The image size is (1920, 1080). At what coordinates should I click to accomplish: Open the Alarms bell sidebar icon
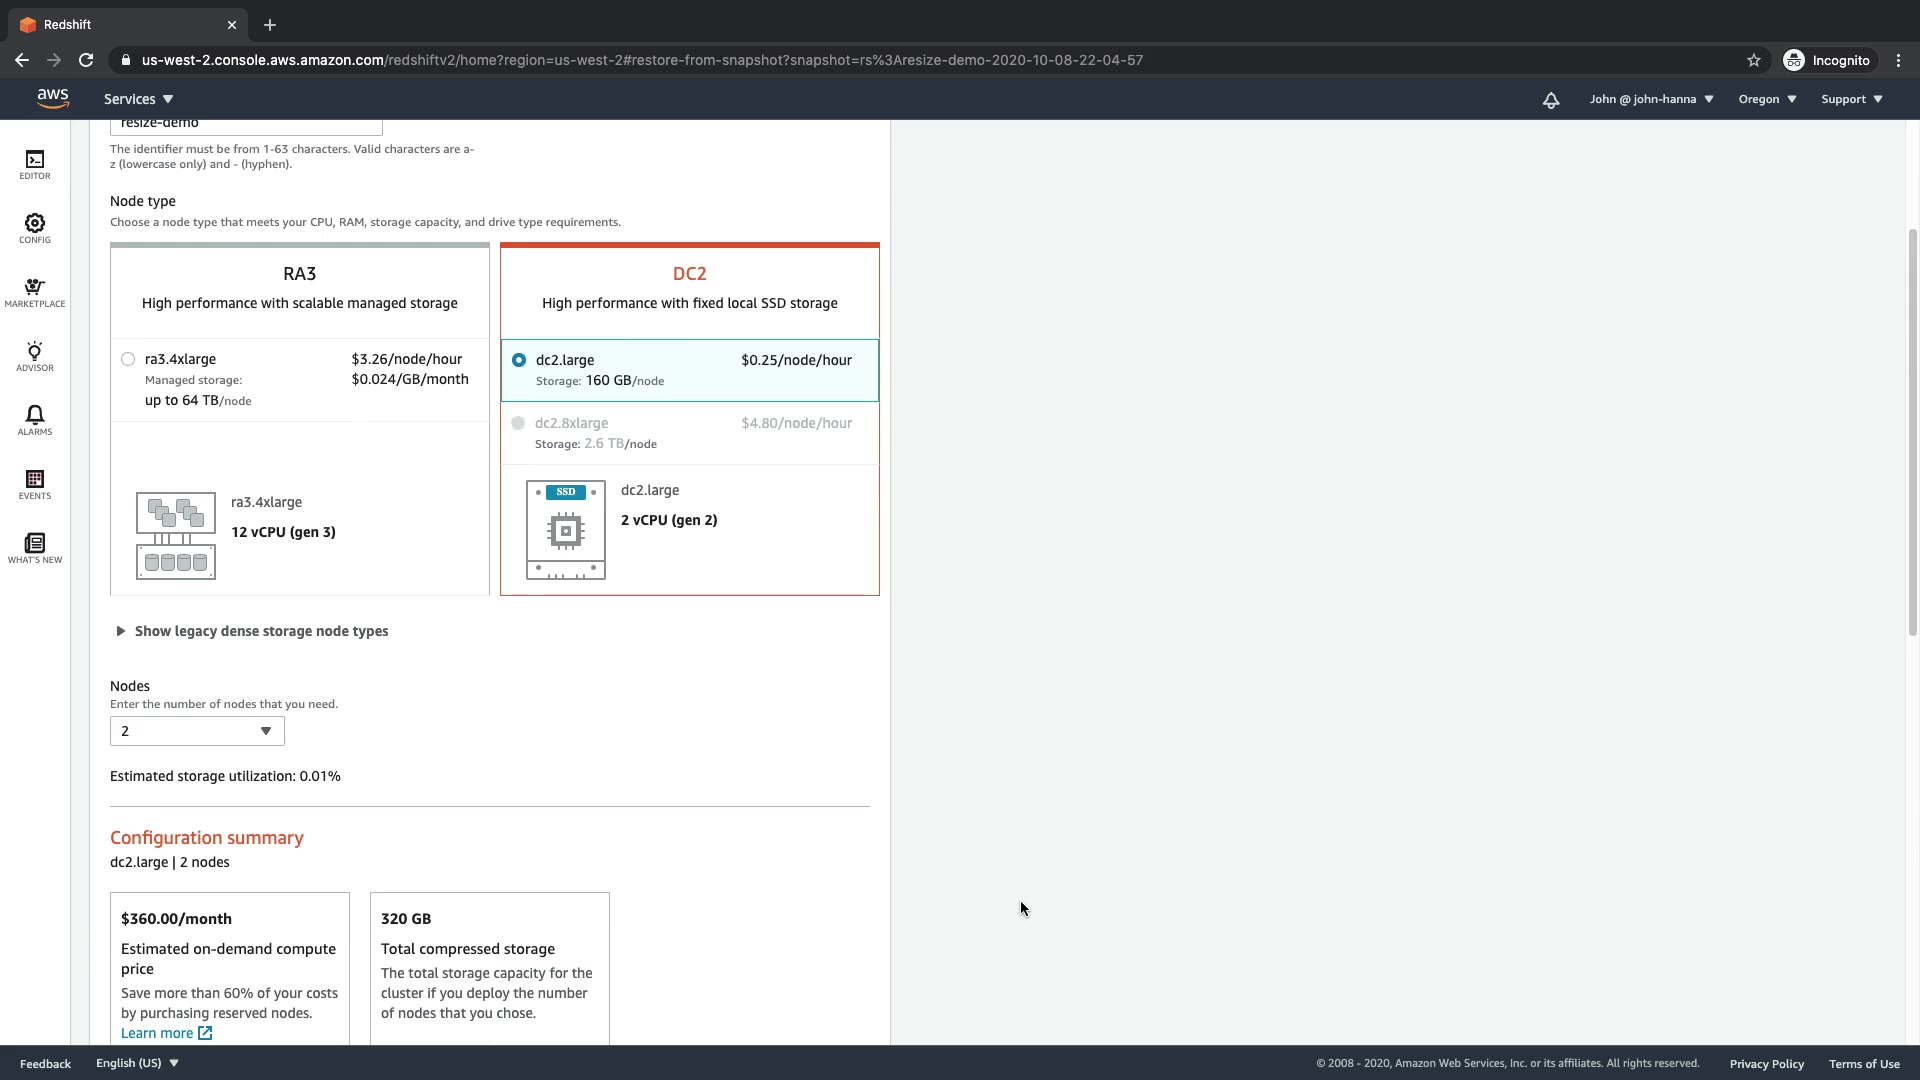(35, 420)
